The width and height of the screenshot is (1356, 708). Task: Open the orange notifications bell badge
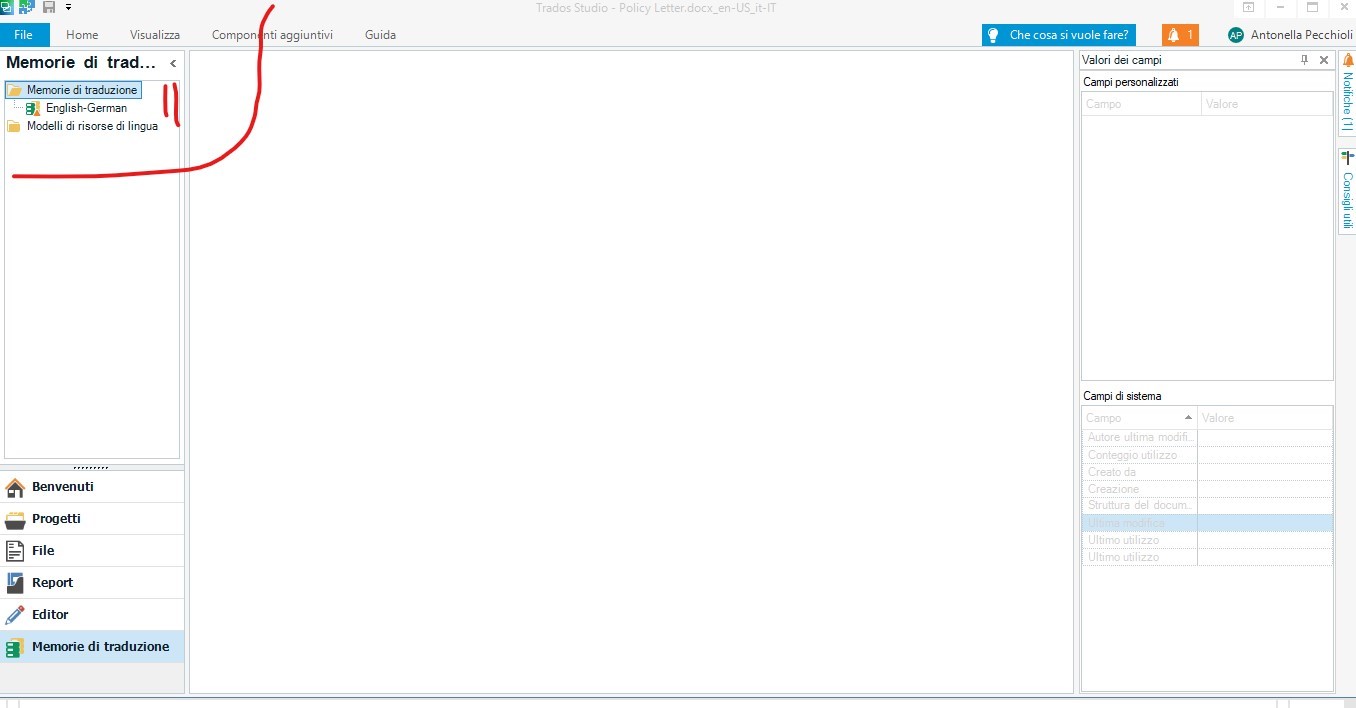pyautogui.click(x=1180, y=35)
